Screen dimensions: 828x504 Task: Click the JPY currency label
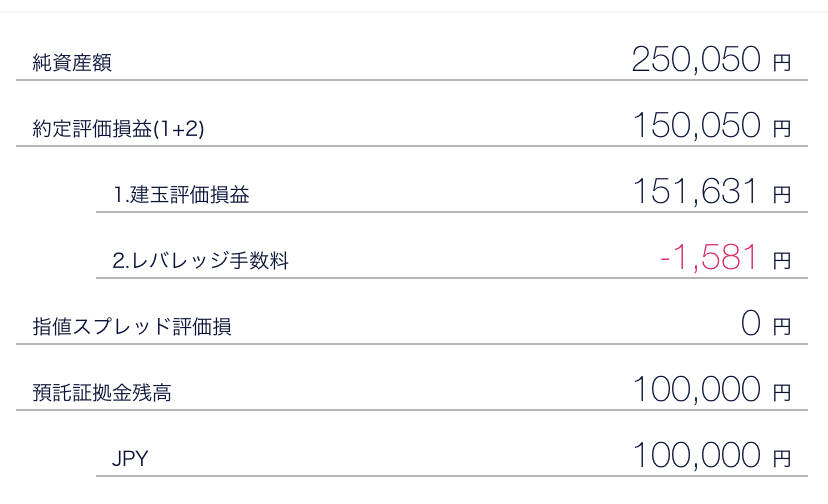click(x=131, y=459)
